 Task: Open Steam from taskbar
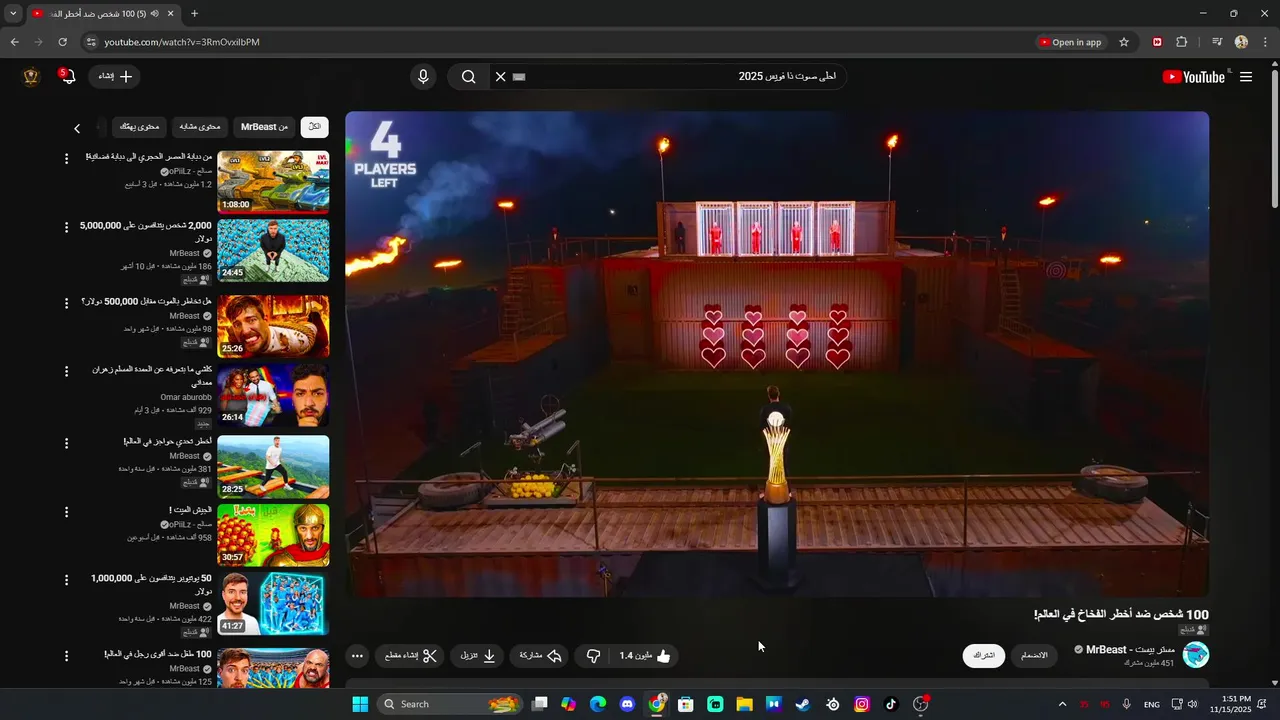click(802, 704)
